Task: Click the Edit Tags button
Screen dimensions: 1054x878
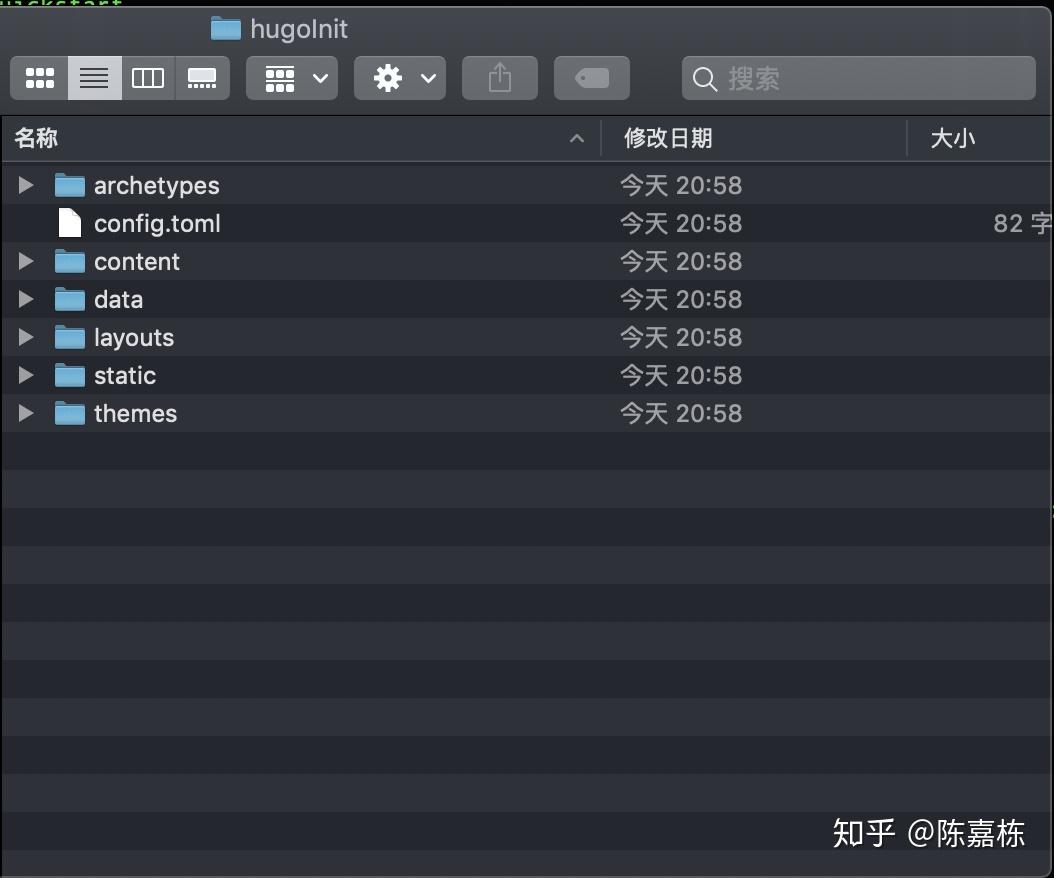Action: (592, 78)
